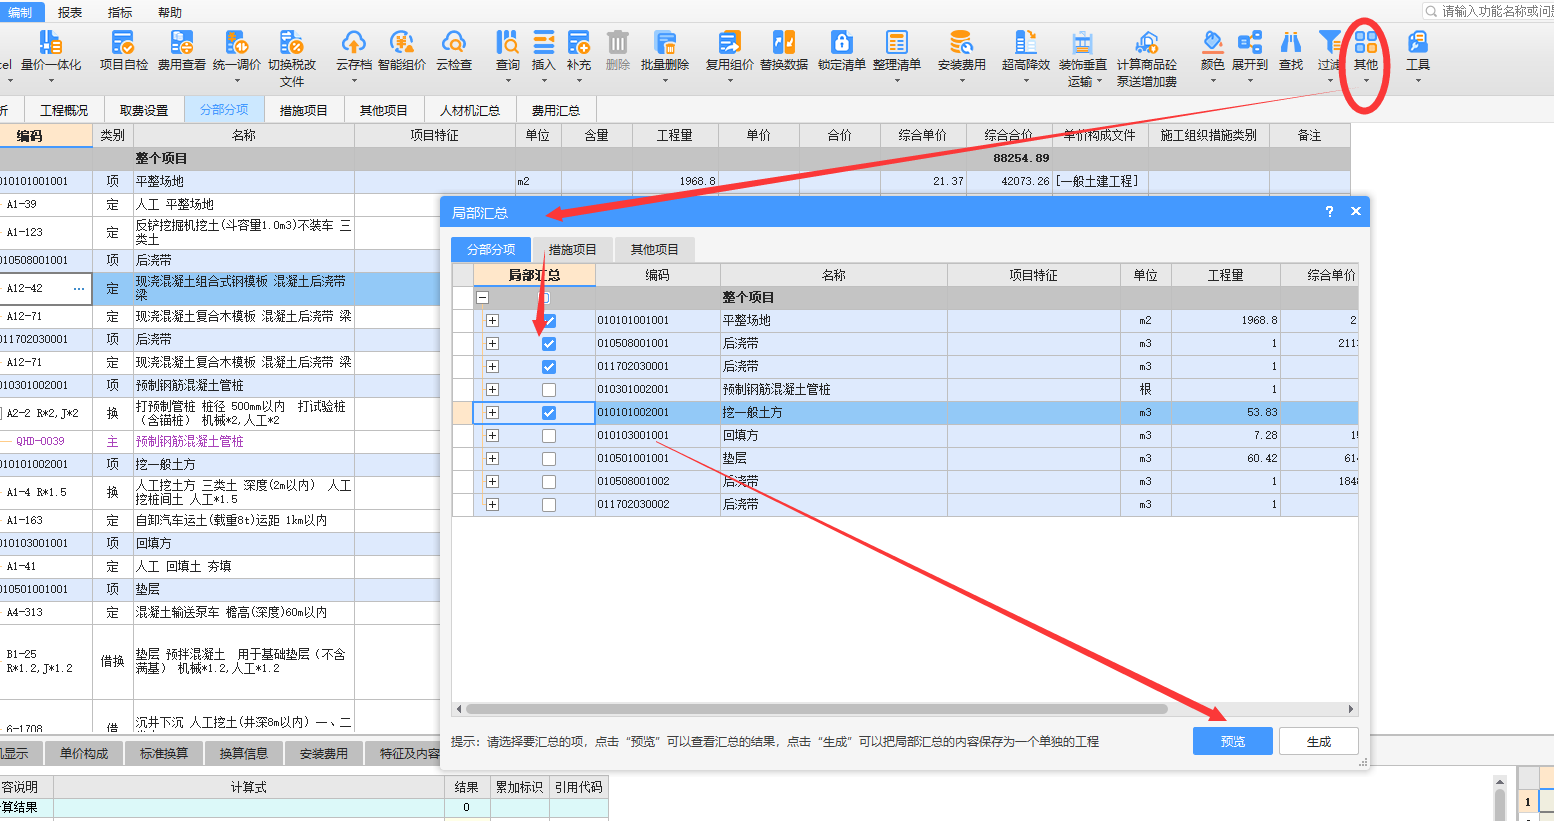
Task: Open 人材机汇总 tab in main window
Action: pyautogui.click(x=470, y=110)
